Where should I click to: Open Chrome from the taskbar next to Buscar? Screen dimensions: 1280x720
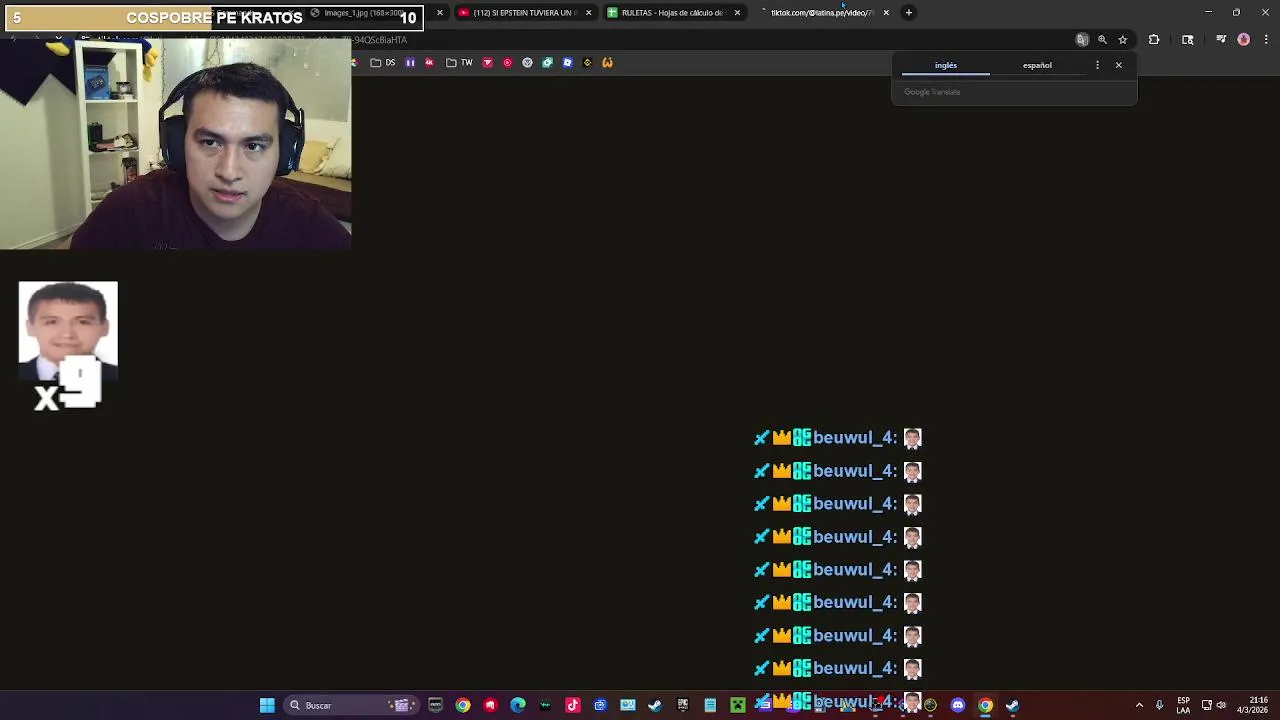click(463, 705)
